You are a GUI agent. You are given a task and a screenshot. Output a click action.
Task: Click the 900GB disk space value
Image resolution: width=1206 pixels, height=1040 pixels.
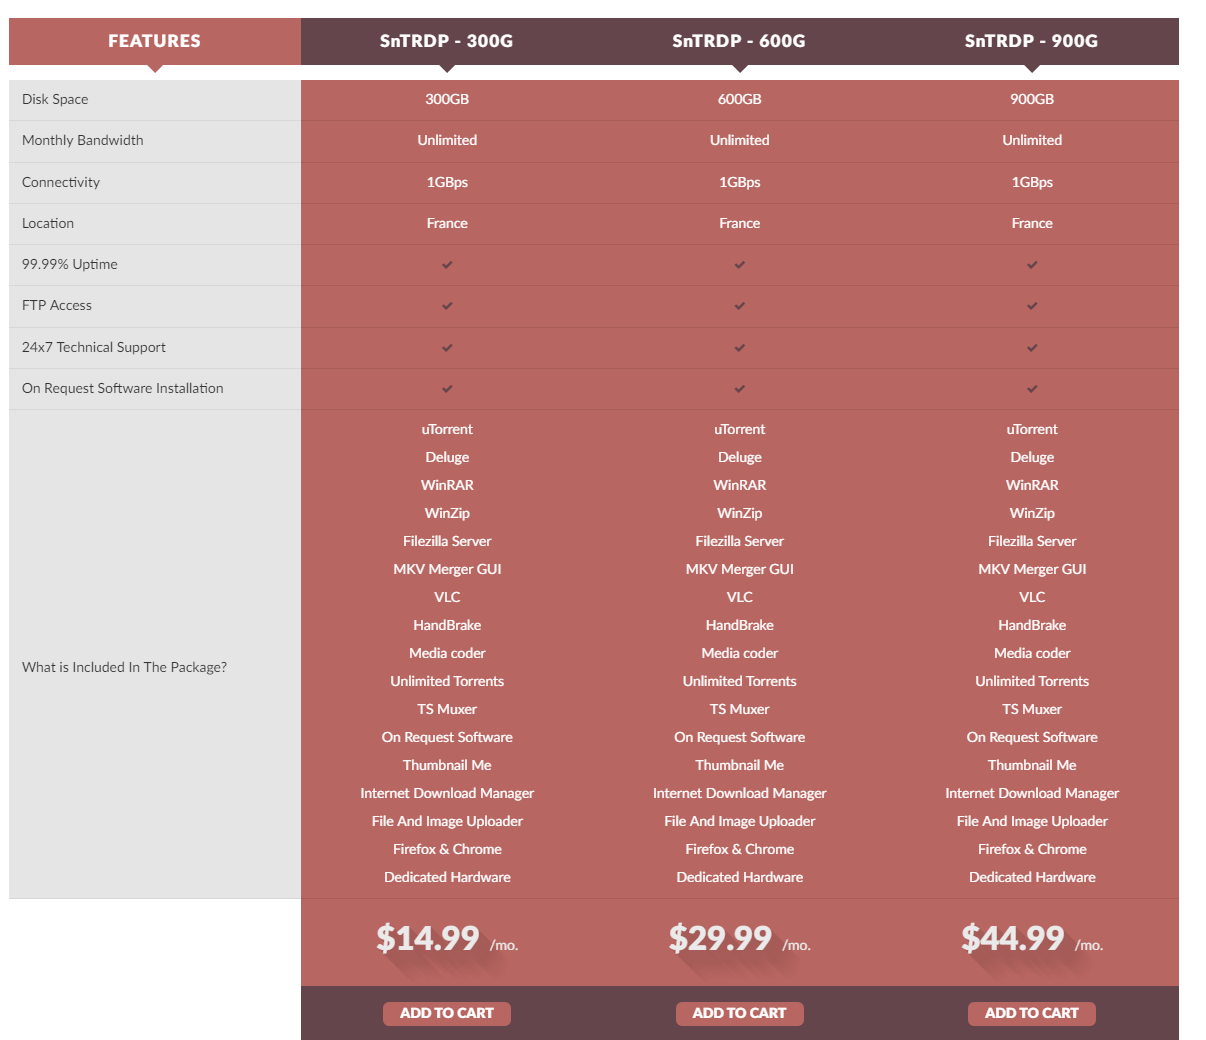coord(1032,99)
